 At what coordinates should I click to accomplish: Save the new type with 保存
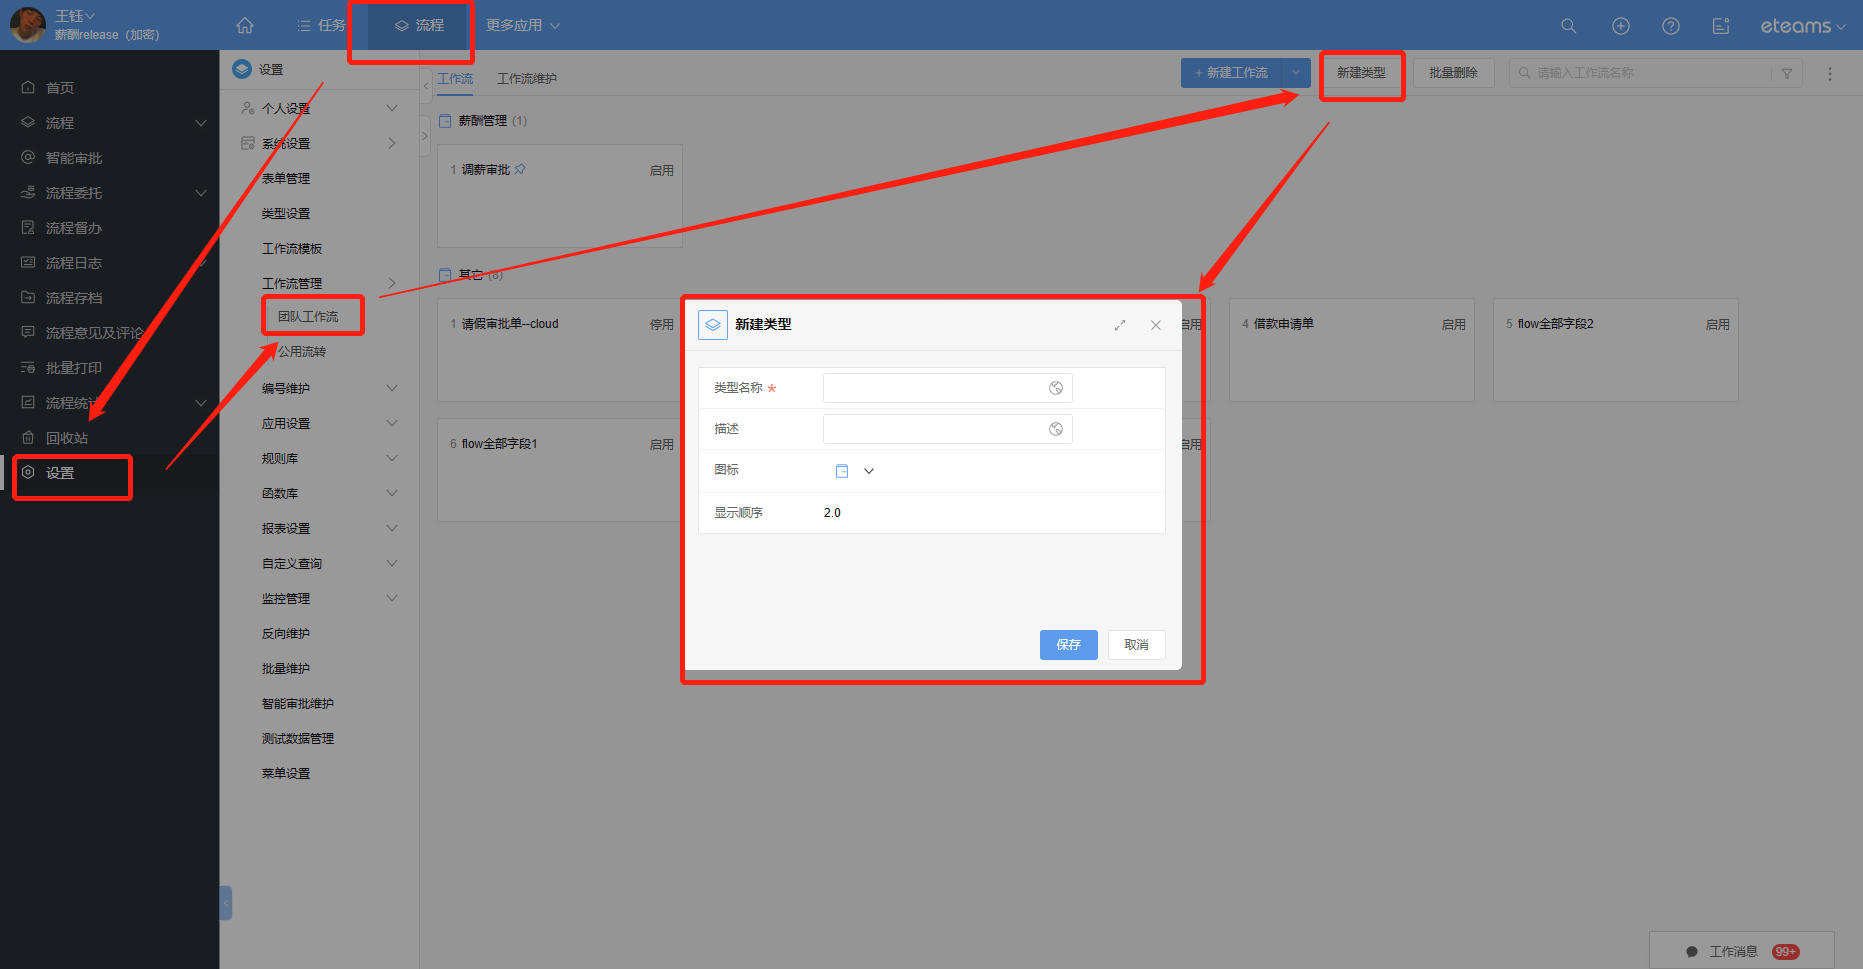click(1069, 645)
